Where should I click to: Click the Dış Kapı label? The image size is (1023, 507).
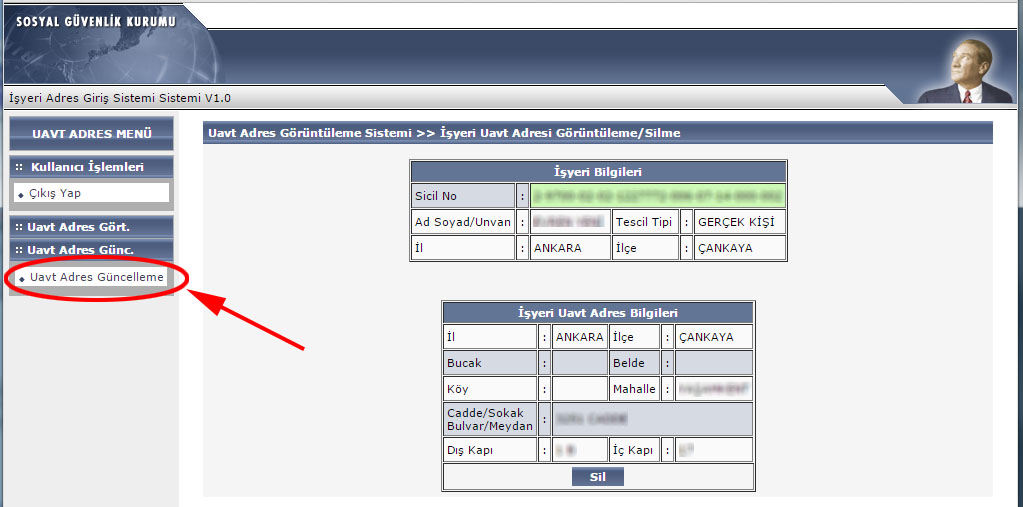pos(490,450)
